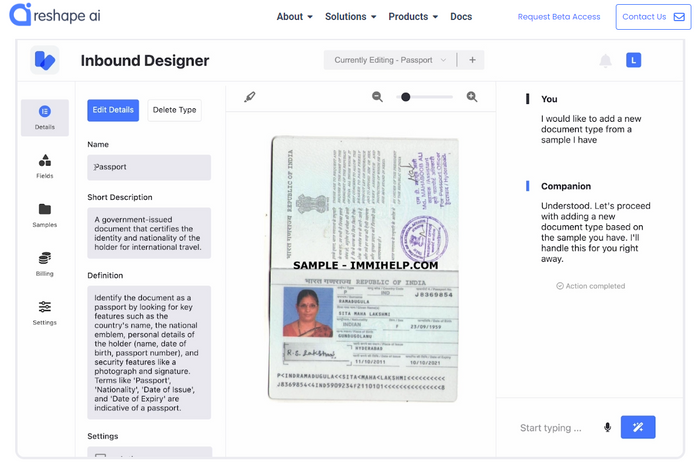Click the passport sample image
Viewport: 700px width, 470px height.
pyautogui.click(x=363, y=269)
